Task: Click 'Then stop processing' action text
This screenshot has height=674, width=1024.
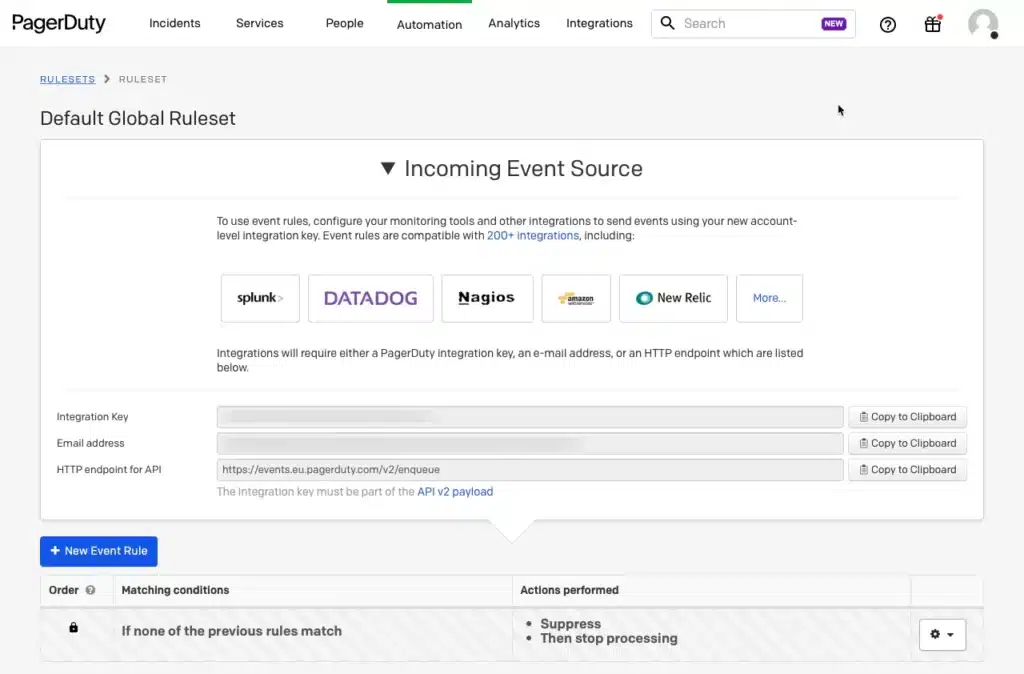Action: pos(609,638)
